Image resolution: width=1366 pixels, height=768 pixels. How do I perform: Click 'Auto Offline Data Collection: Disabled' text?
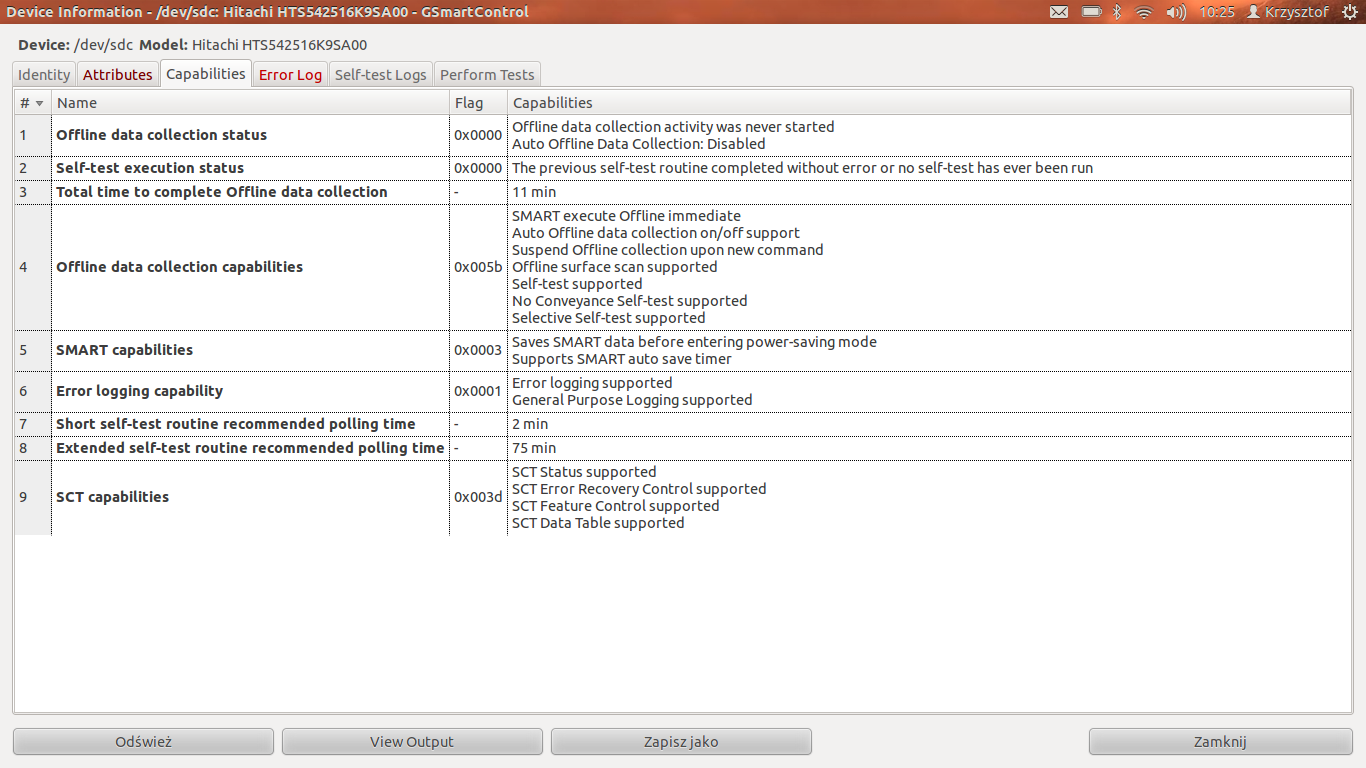pyautogui.click(x=639, y=144)
